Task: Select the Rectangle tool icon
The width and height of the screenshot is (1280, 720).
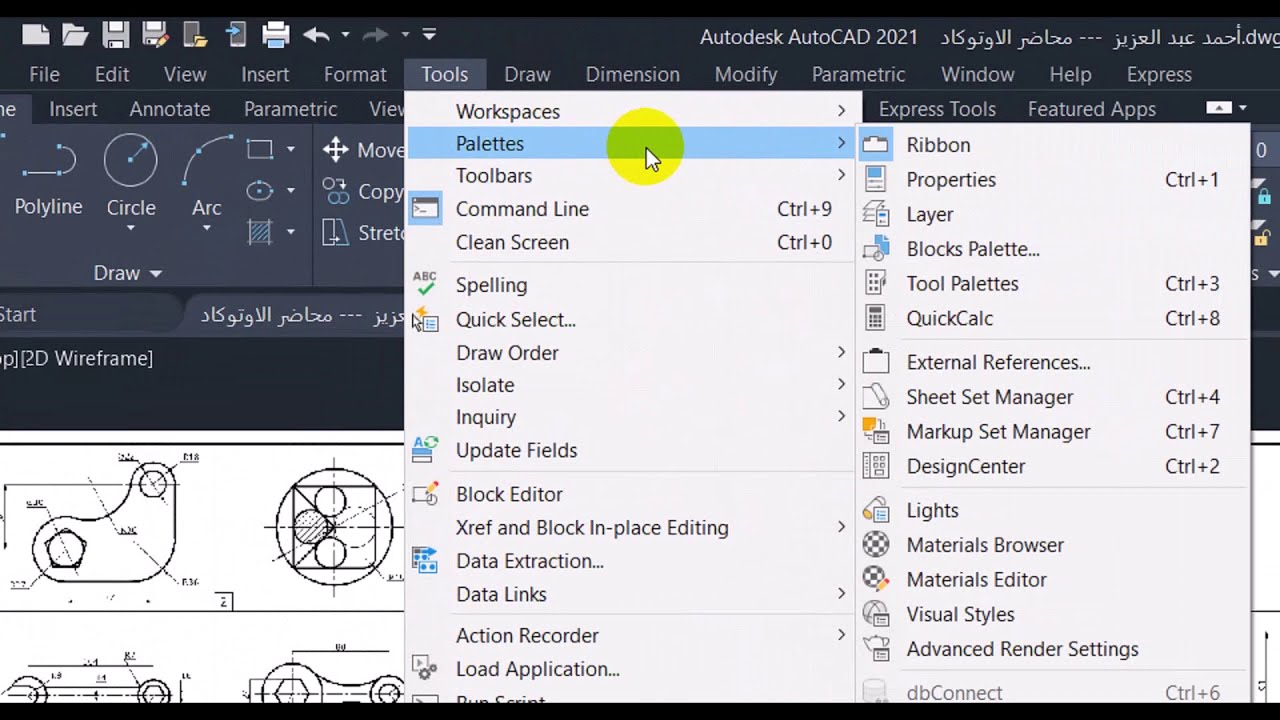Action: pyautogui.click(x=260, y=150)
